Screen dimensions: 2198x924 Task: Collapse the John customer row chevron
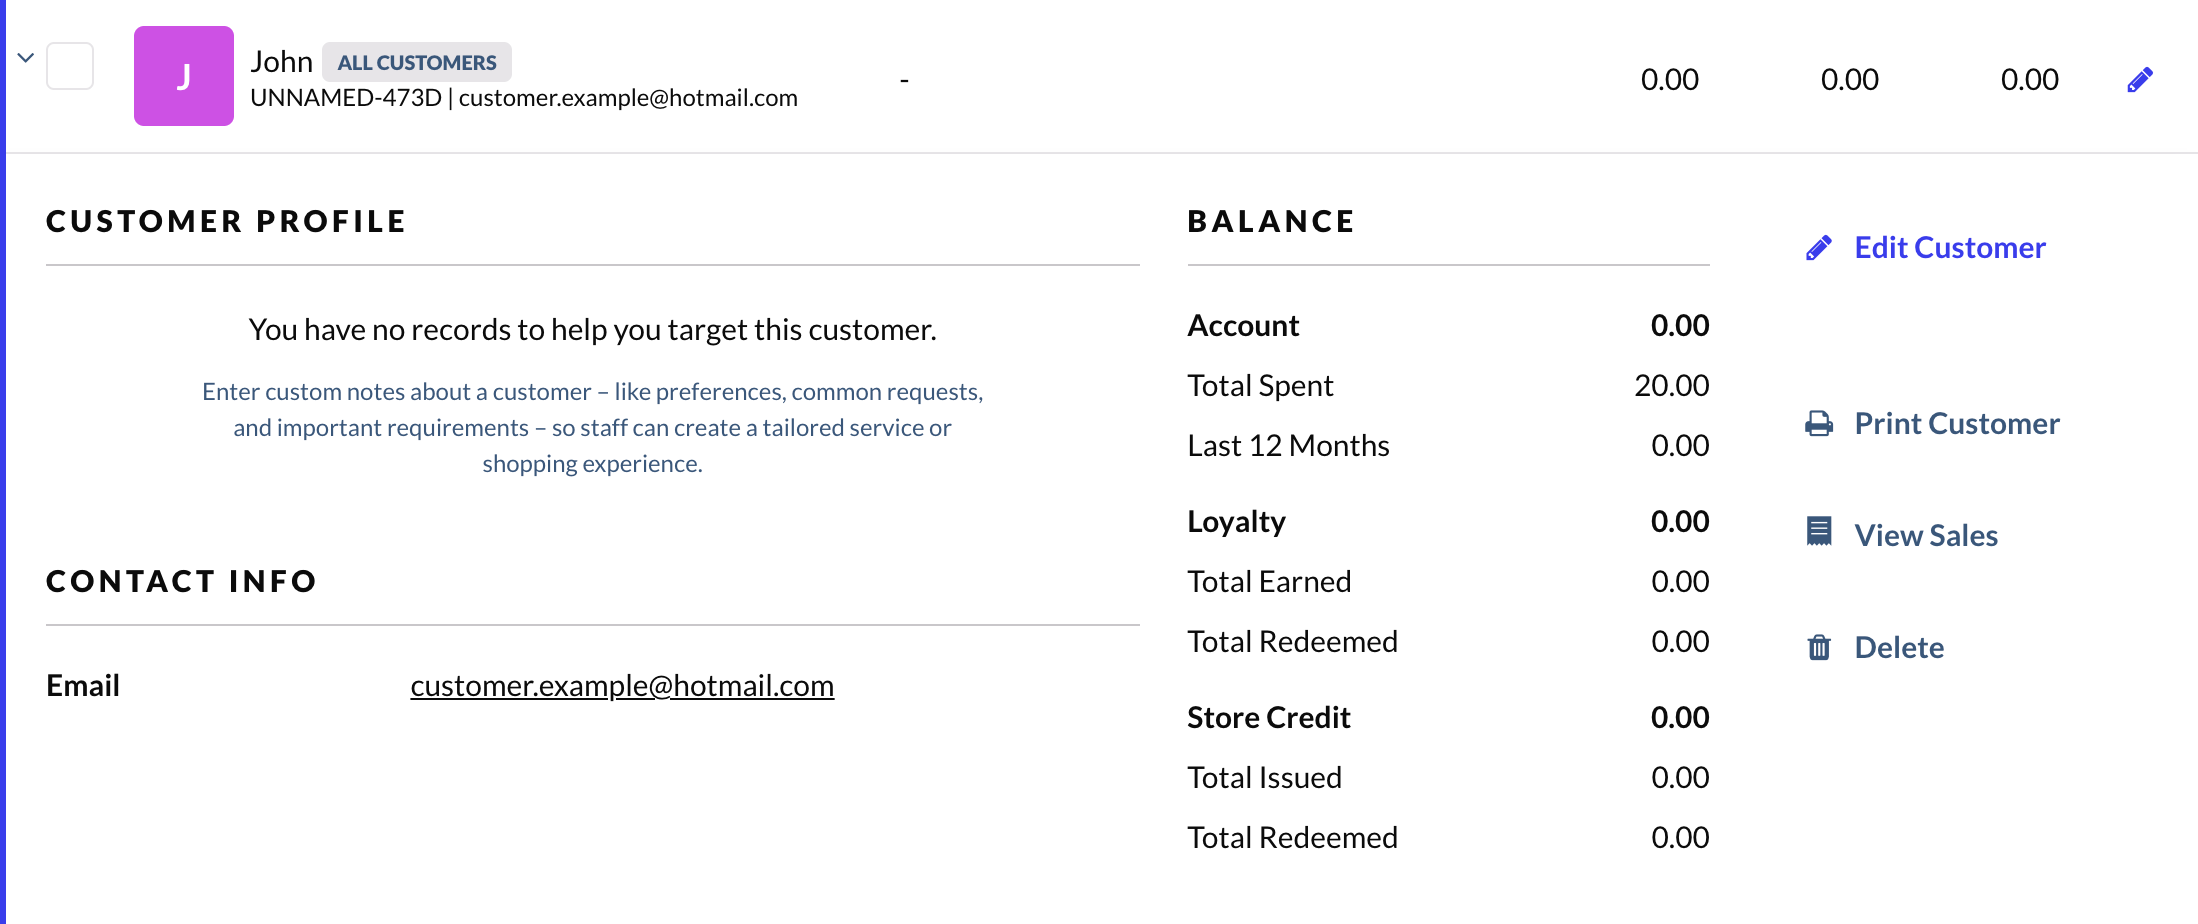coord(26,58)
